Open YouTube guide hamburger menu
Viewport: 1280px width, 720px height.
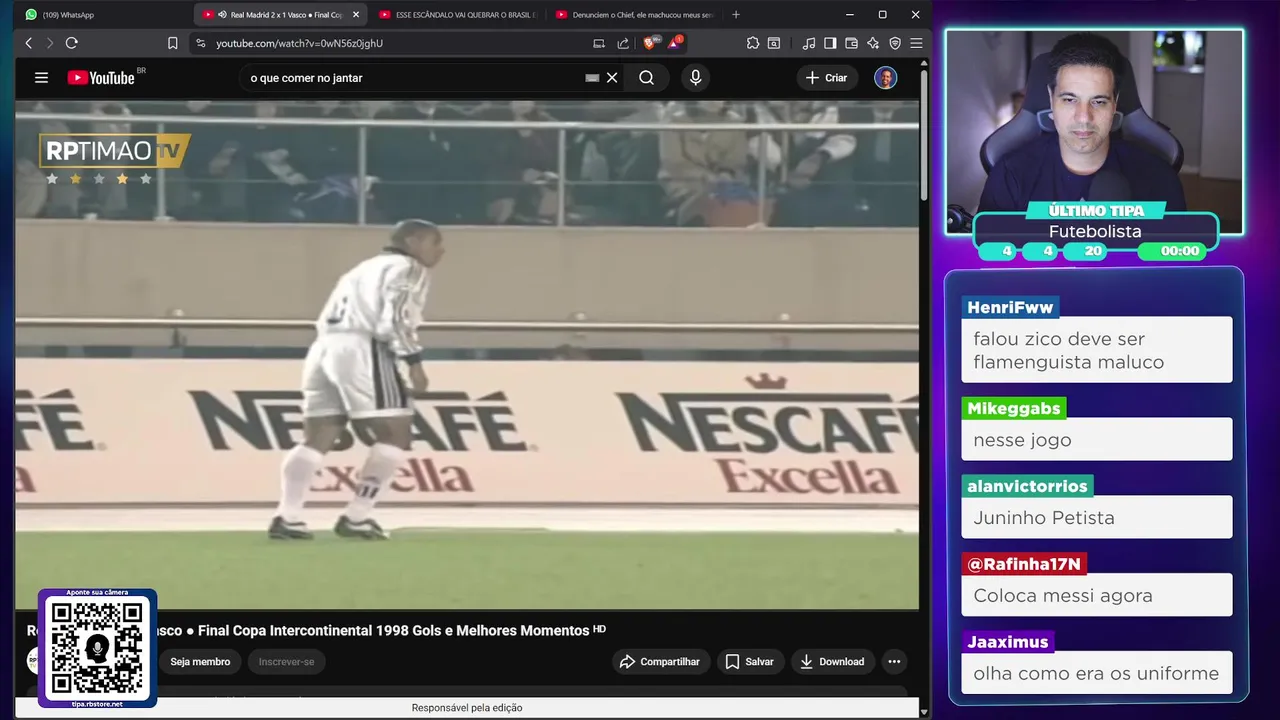(x=41, y=77)
